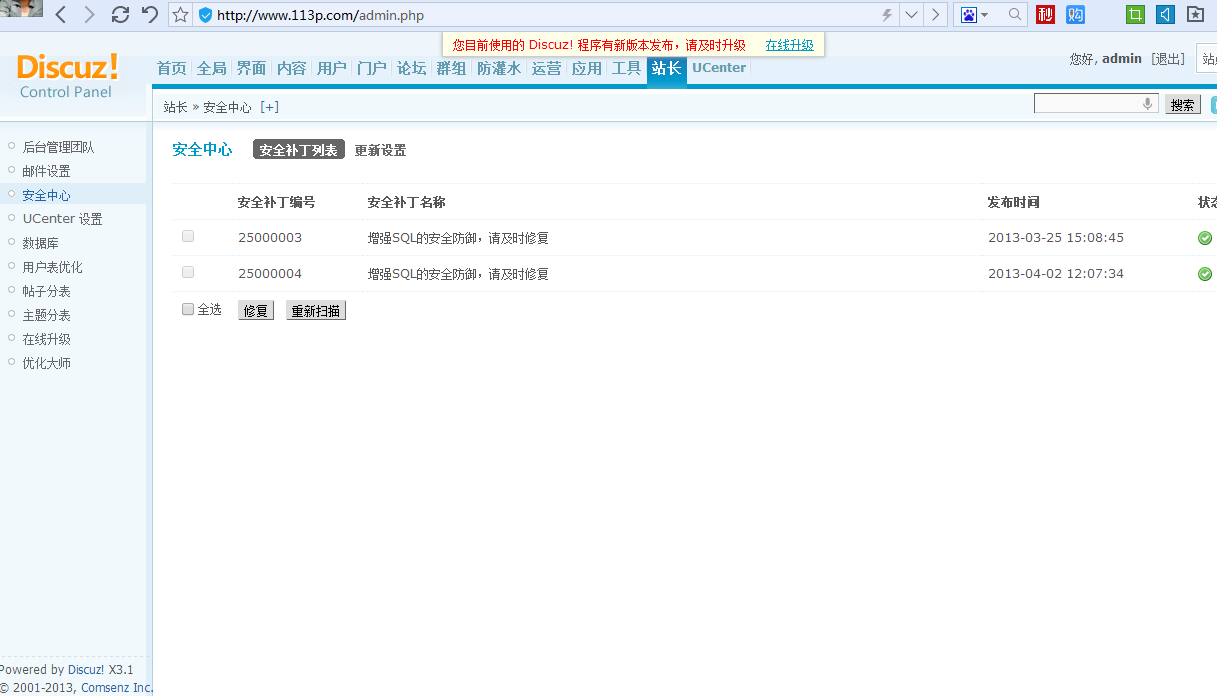
Task: Expand the [+] next to 安全中心 breadcrumb
Action: pyautogui.click(x=269, y=107)
